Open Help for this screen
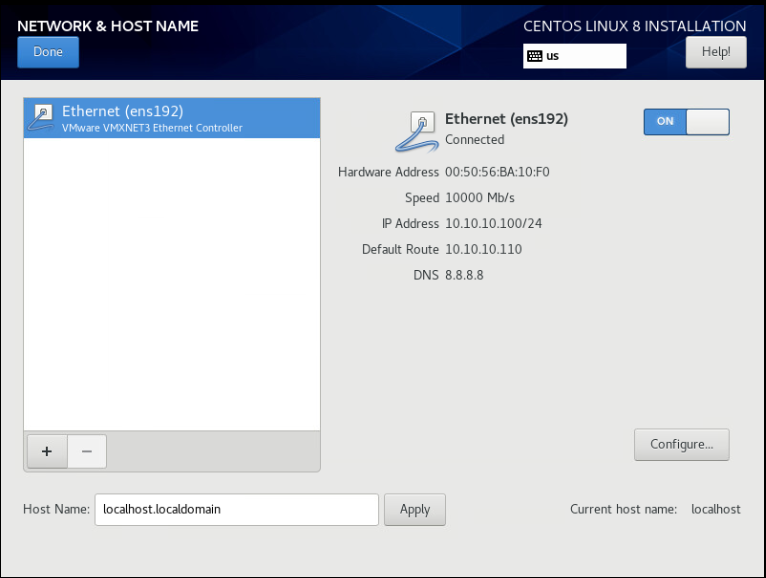 (716, 52)
